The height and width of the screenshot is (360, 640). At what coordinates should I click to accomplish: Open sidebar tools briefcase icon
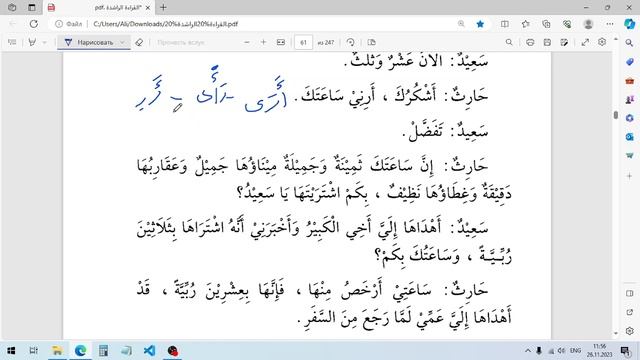click(x=630, y=81)
